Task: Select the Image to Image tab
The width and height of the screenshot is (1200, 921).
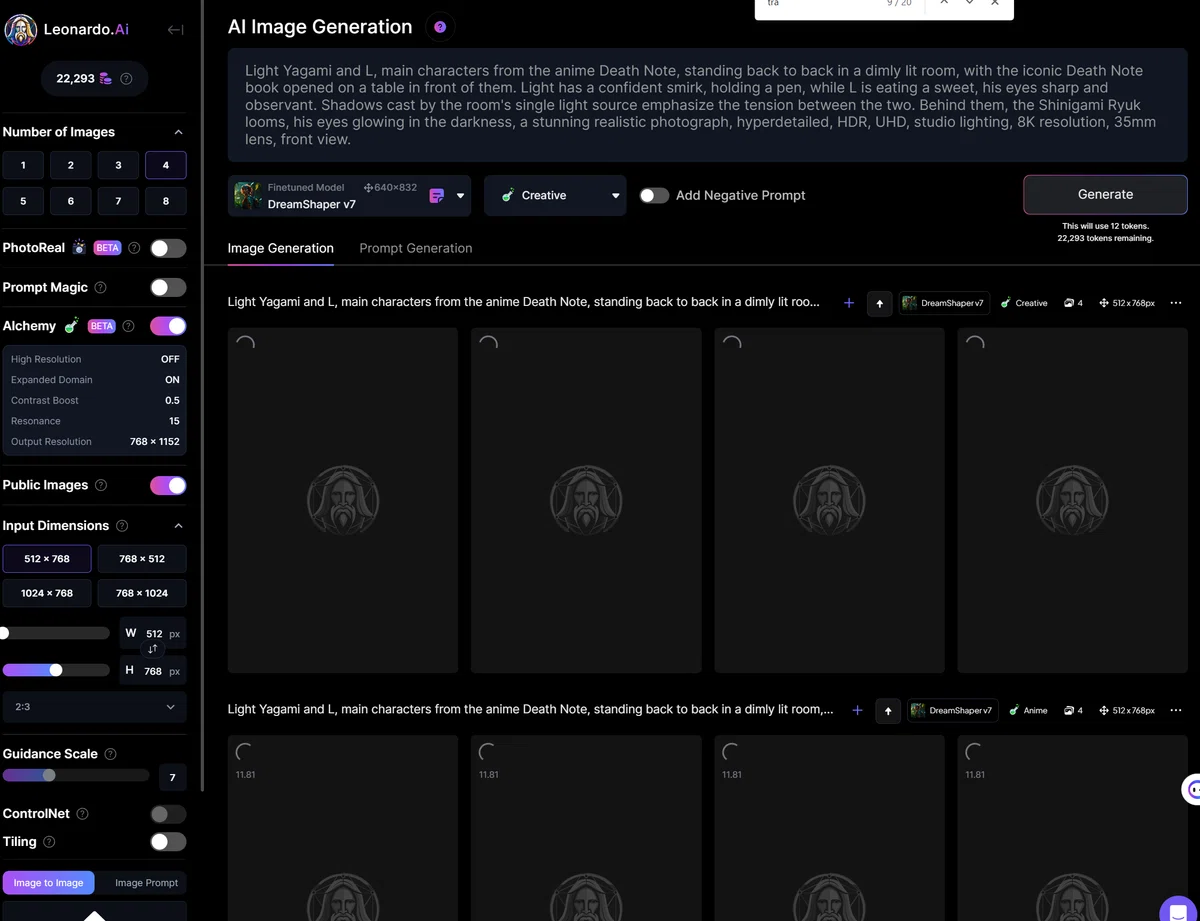Action: 49,883
